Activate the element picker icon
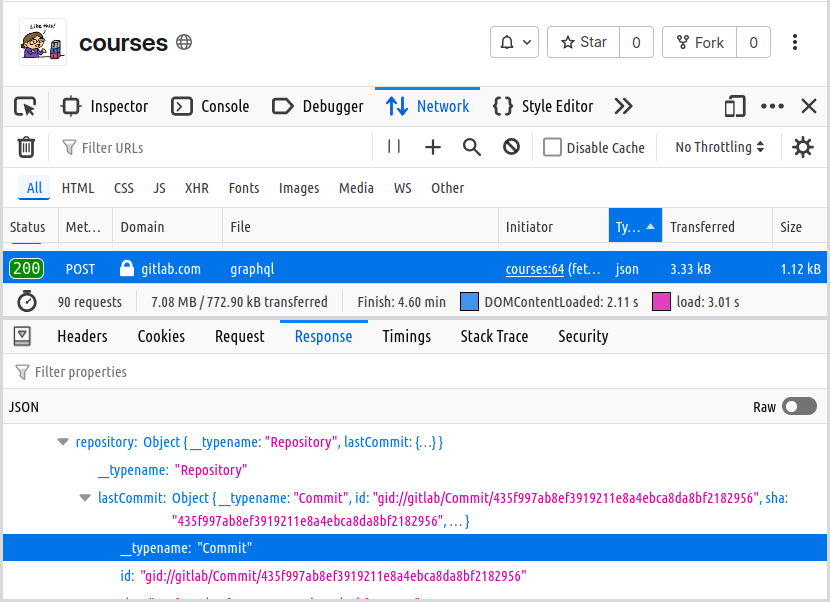Viewport: 830px width, 602px height. [25, 106]
